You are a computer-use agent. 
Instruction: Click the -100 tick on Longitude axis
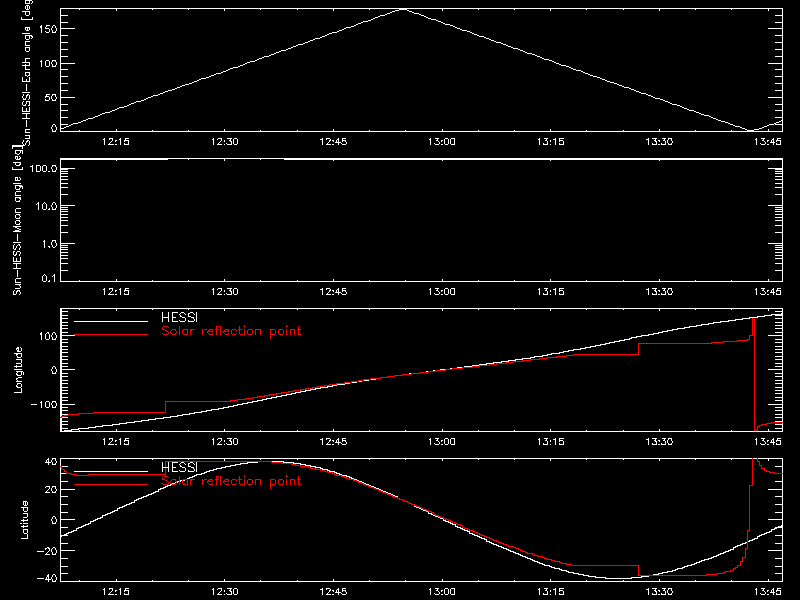(44, 404)
